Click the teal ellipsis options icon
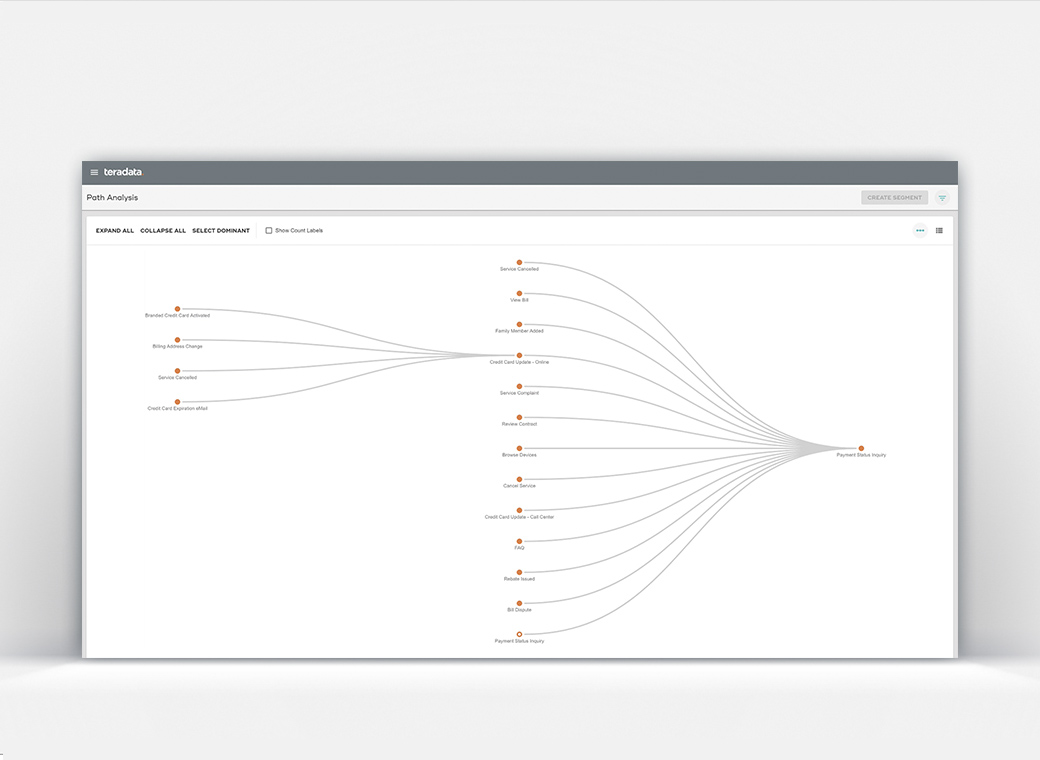The height and width of the screenshot is (760, 1040). click(919, 230)
